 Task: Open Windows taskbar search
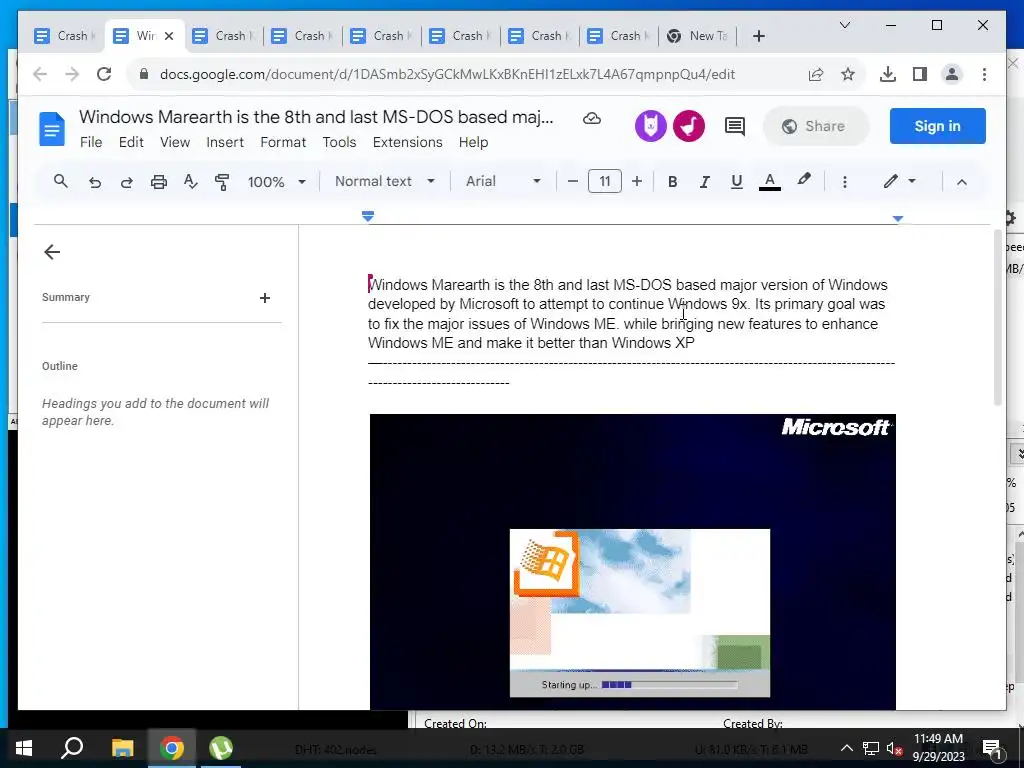pos(72,748)
